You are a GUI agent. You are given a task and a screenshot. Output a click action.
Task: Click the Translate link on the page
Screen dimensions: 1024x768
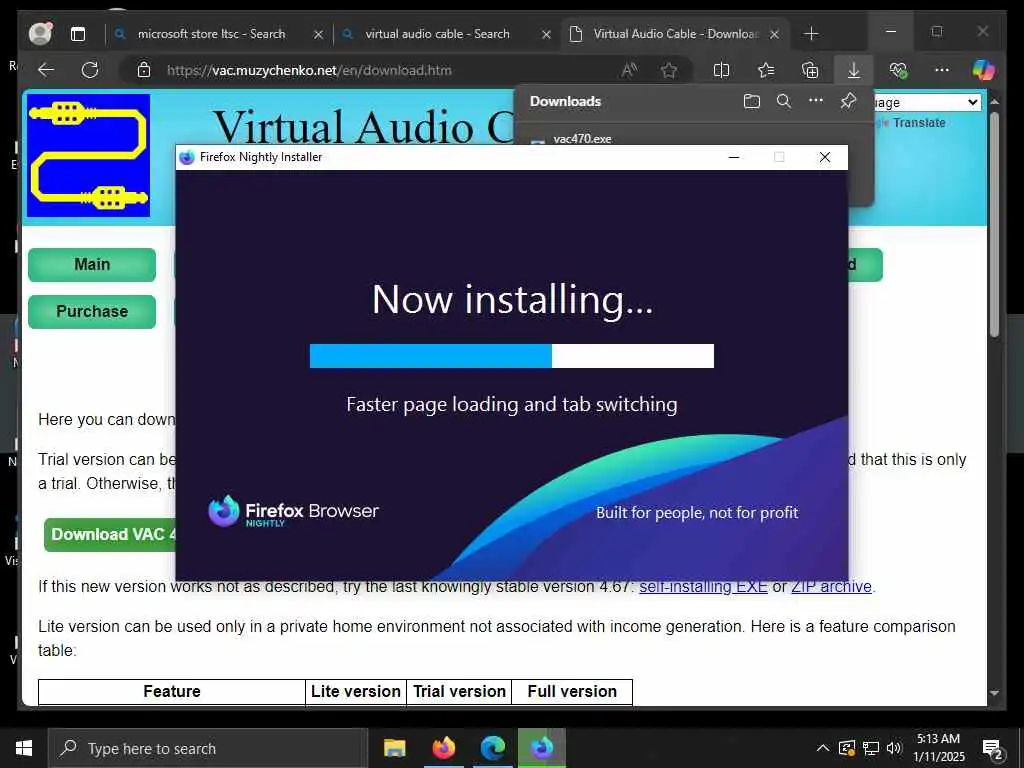pos(919,123)
